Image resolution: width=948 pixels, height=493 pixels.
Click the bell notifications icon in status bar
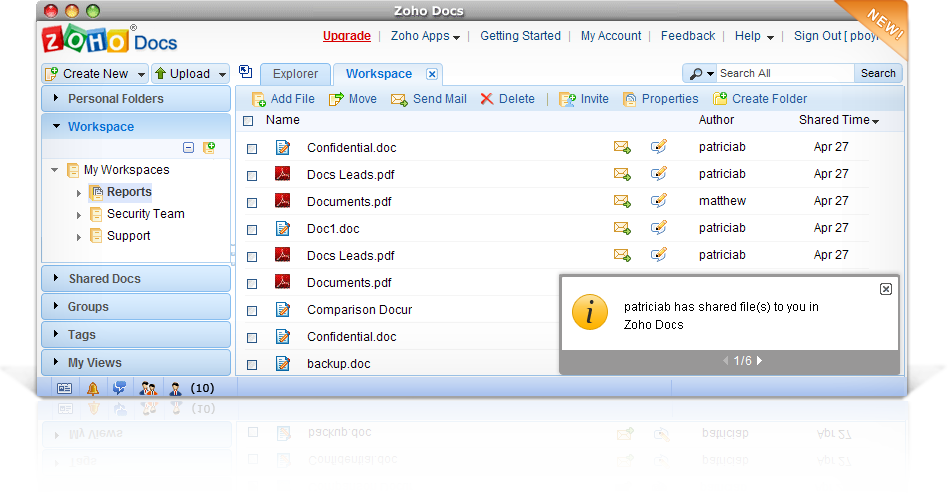(93, 388)
